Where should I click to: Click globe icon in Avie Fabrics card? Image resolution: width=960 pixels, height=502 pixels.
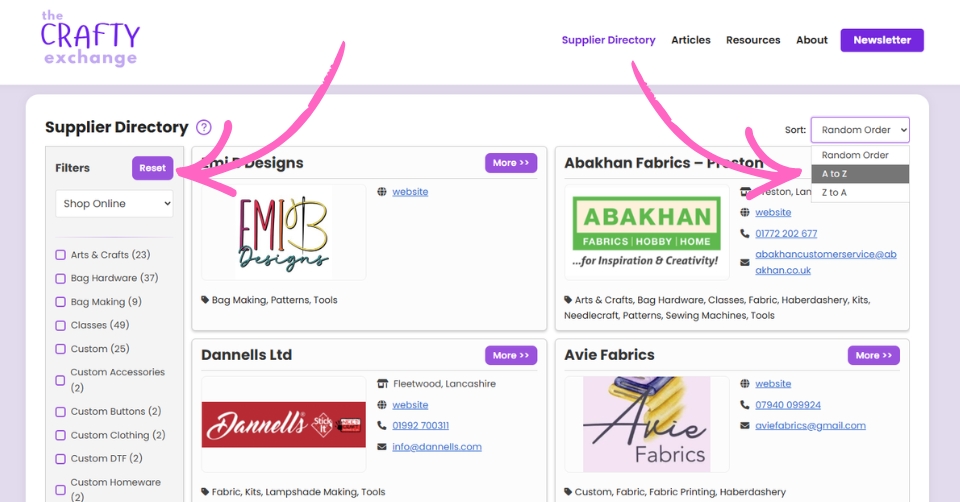pyautogui.click(x=745, y=384)
